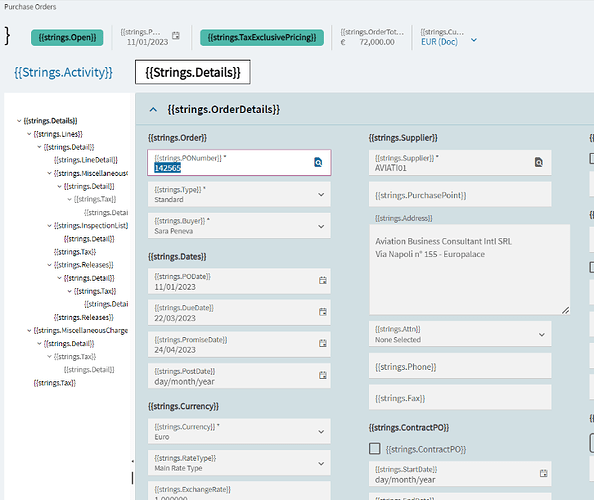Click the PurchasePoint input field

coord(460,195)
